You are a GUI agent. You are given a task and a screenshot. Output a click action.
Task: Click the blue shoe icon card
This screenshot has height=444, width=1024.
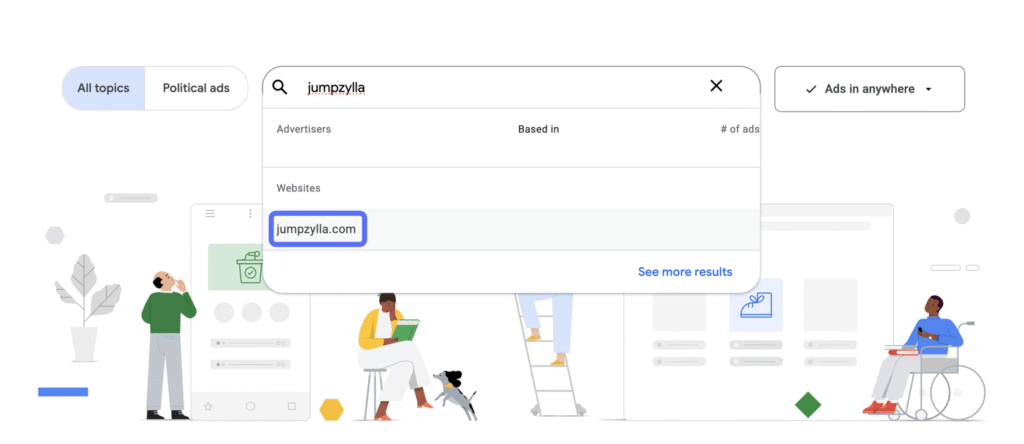[755, 304]
